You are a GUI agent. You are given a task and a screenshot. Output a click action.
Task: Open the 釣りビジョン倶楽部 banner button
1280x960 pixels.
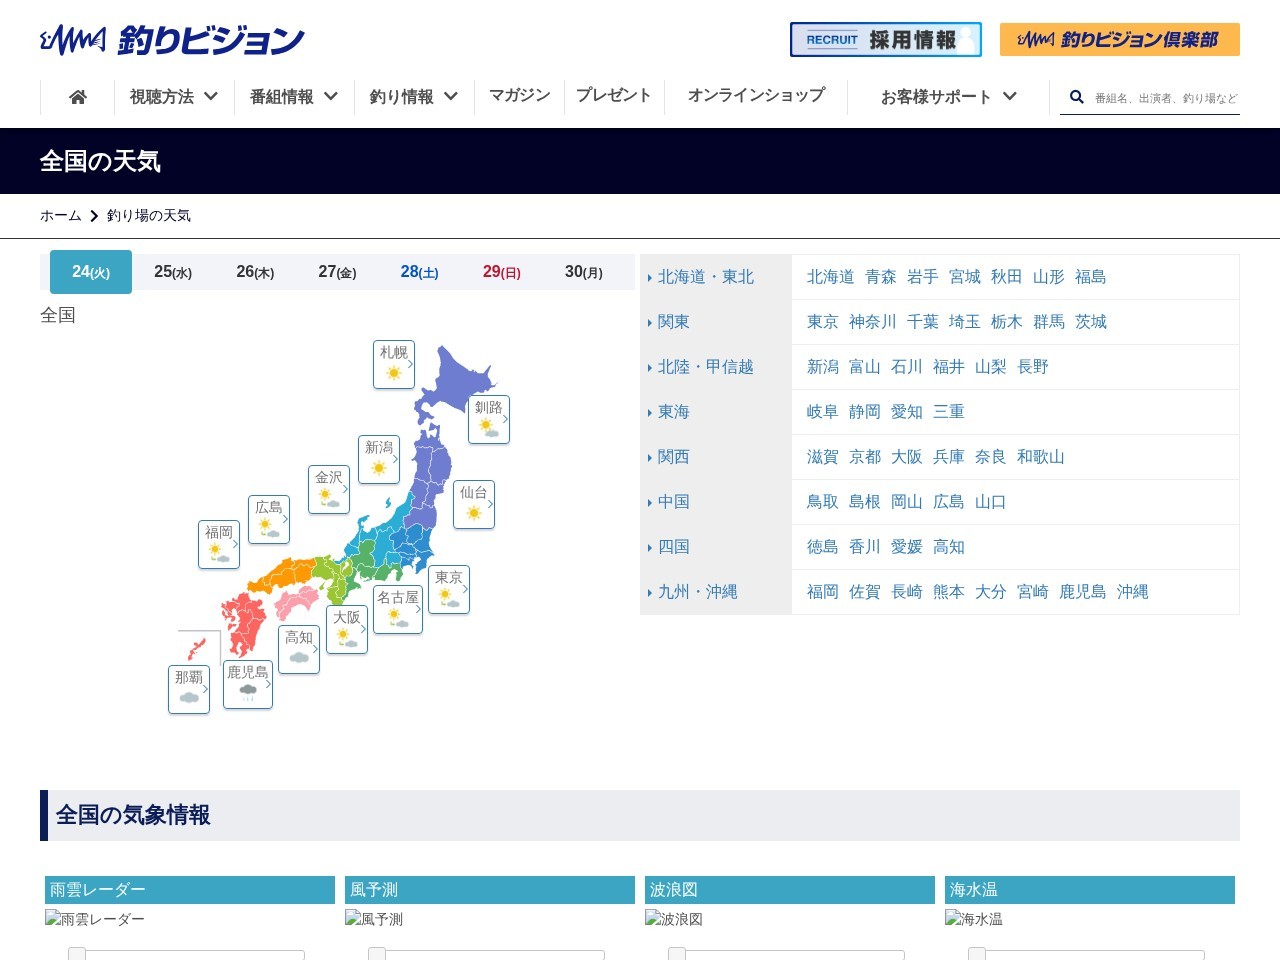[x=1119, y=40]
